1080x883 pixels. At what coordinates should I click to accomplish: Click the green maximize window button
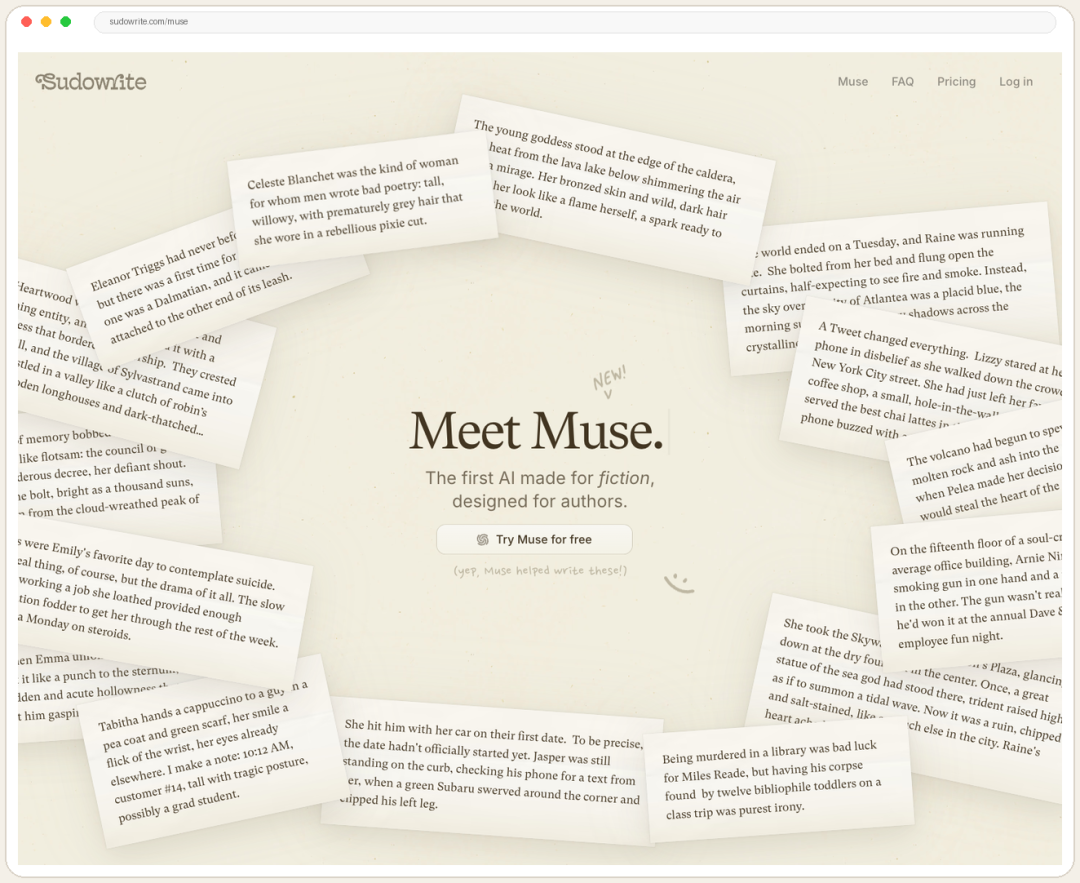[x=65, y=21]
